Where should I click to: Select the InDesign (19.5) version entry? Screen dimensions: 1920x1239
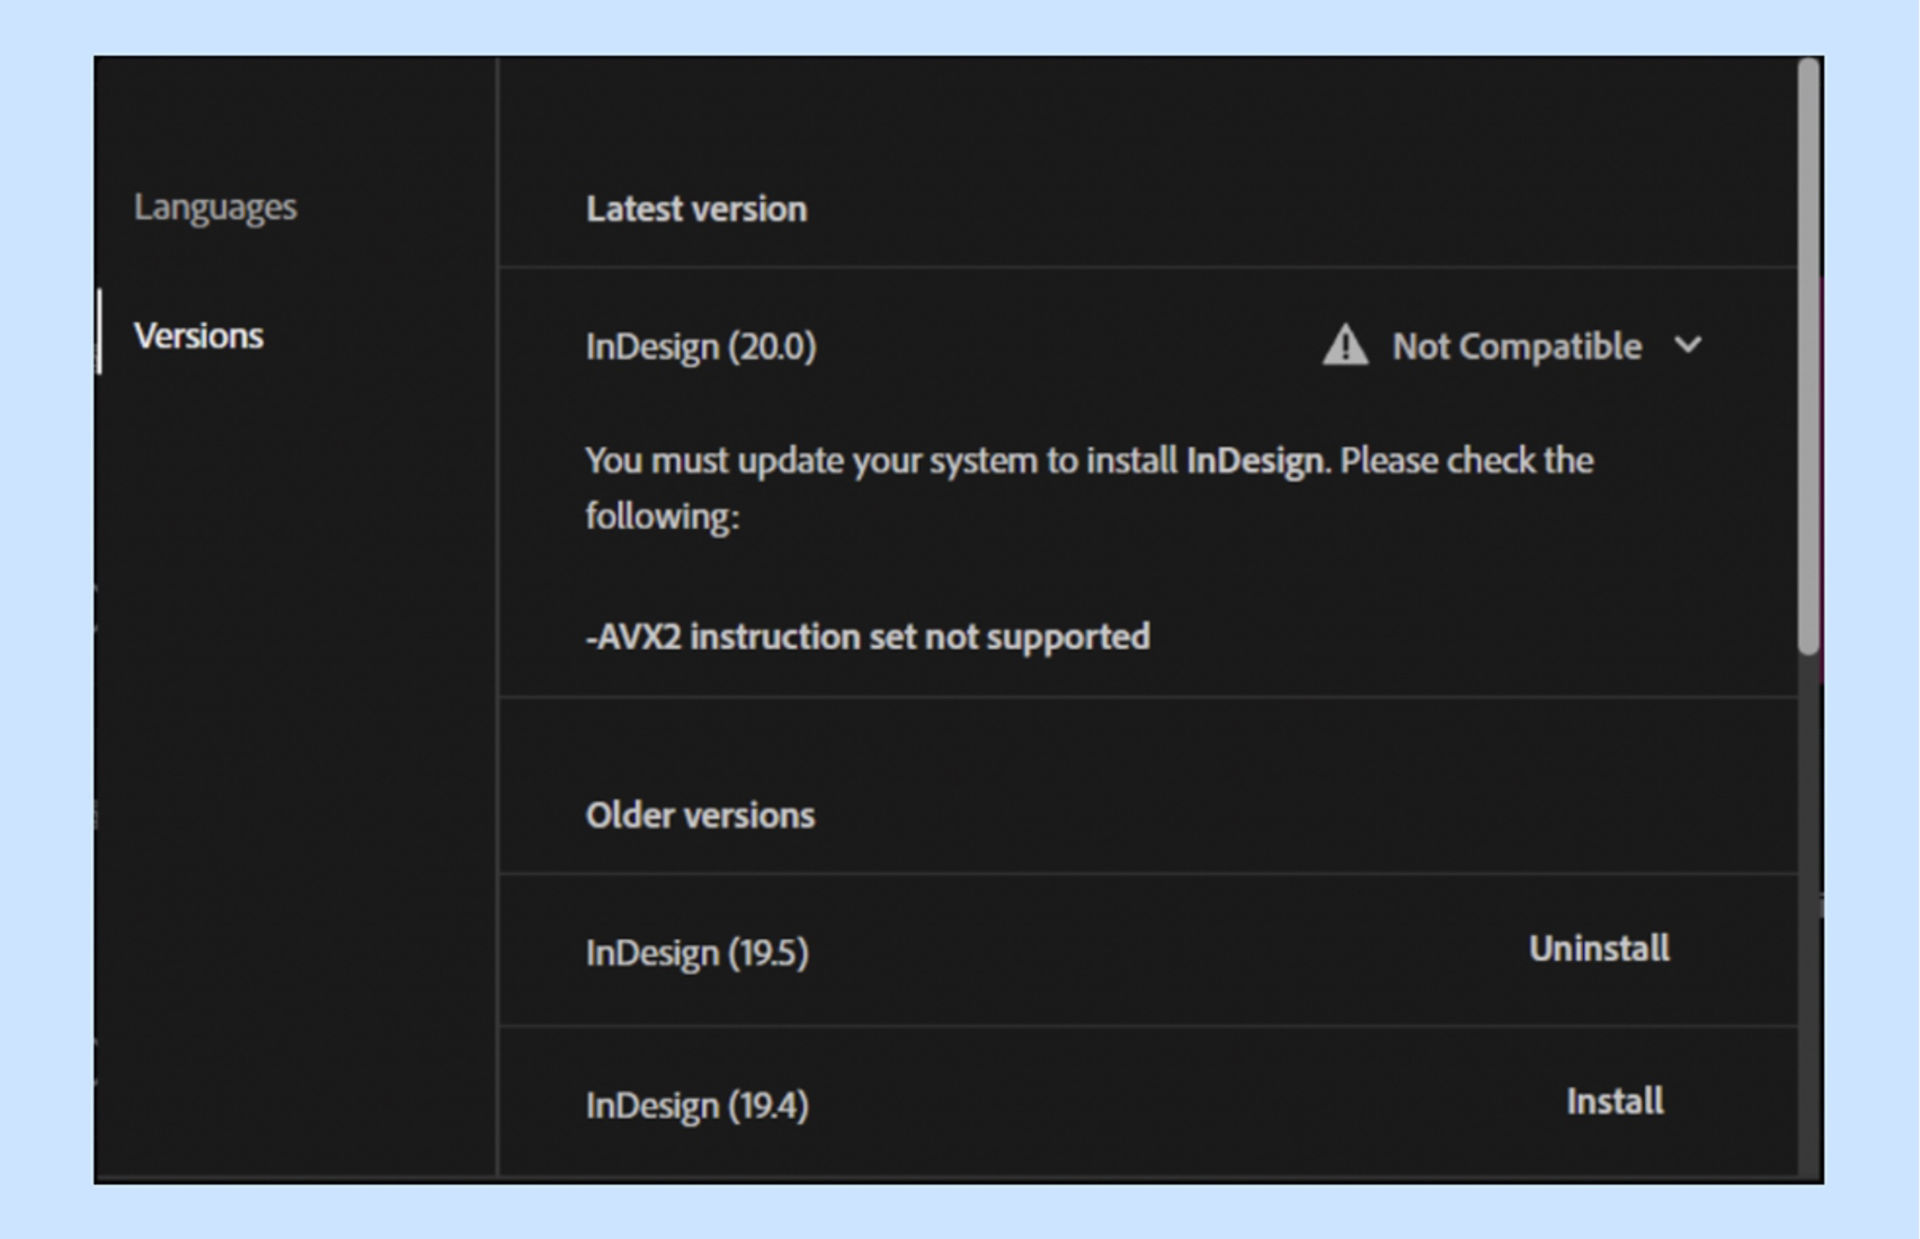click(x=696, y=953)
